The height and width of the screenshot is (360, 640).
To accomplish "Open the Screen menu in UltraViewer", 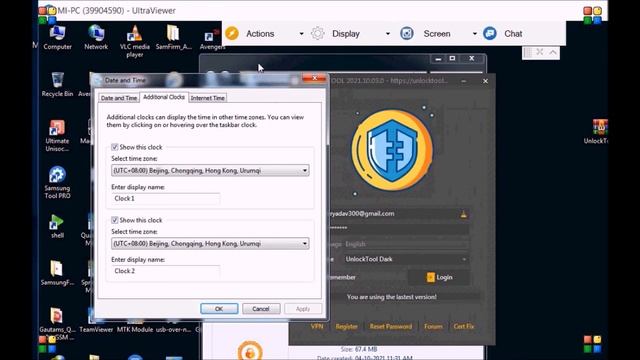I will 437,34.
